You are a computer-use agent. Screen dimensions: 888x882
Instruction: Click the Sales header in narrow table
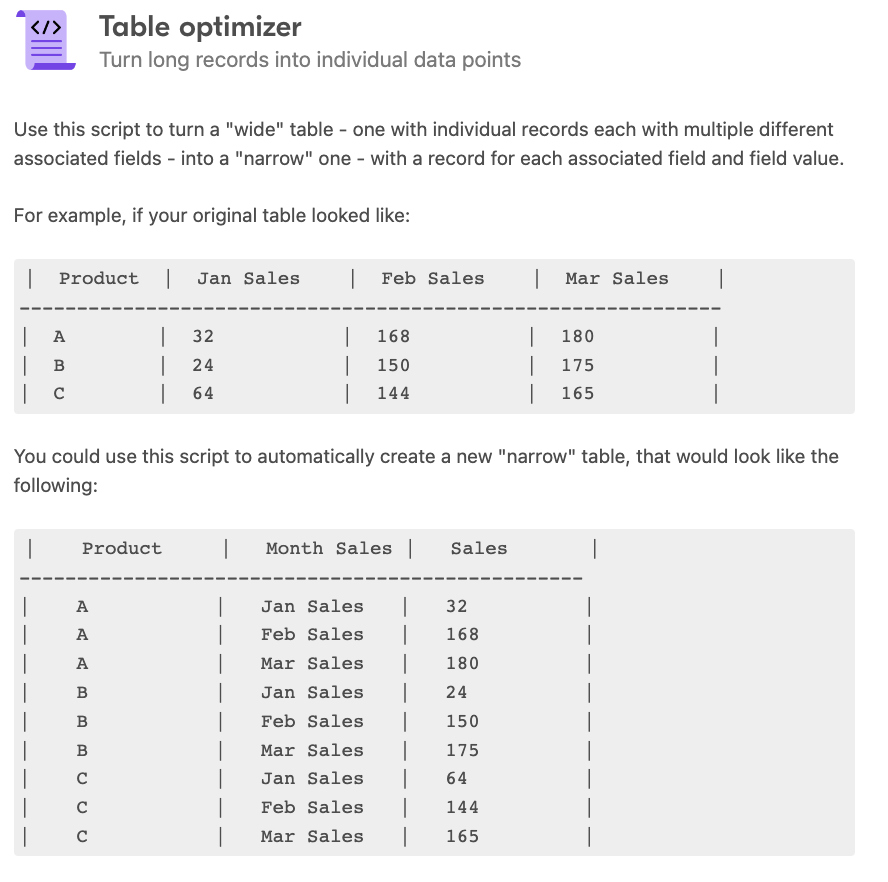[479, 548]
